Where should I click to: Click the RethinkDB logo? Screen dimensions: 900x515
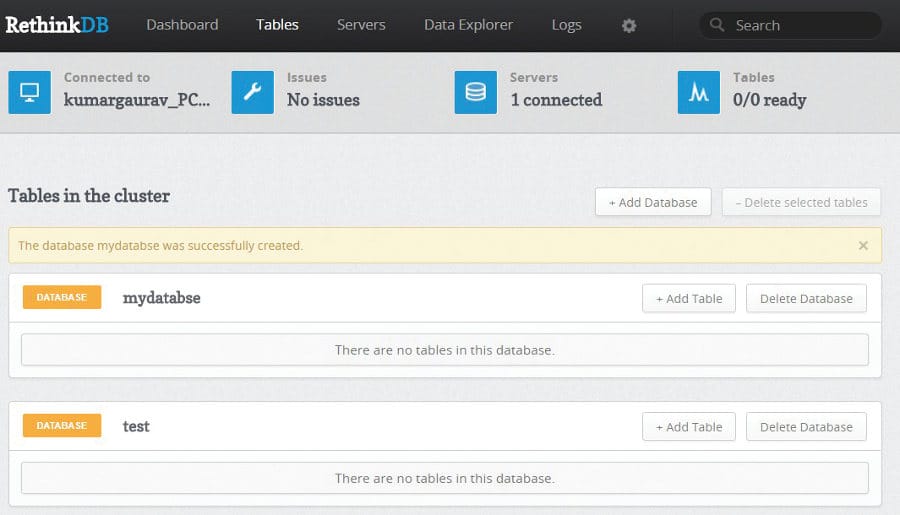point(57,25)
